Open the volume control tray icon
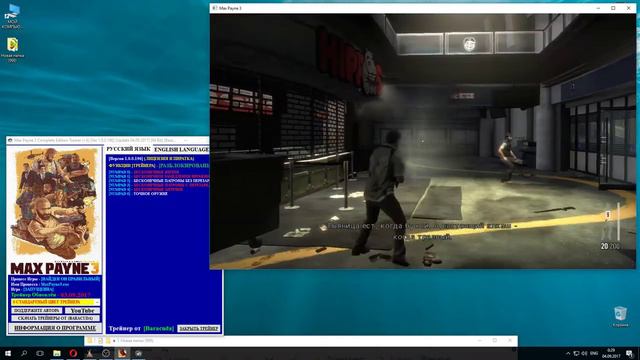The width and height of the screenshot is (640, 360). (584, 353)
